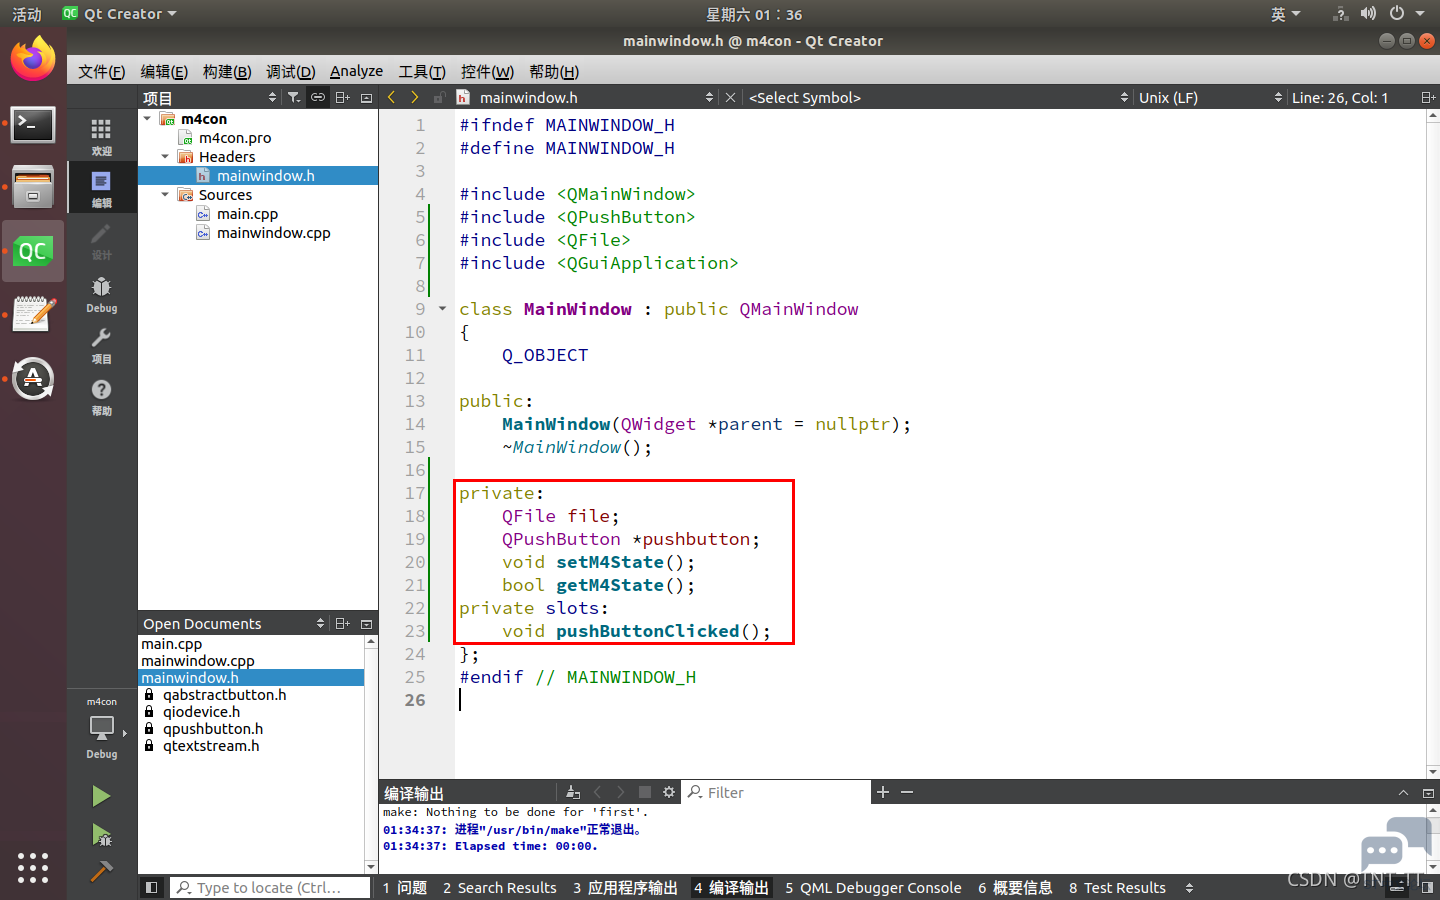Open the 控件(W) menu
Viewport: 1440px width, 900px height.
coord(487,71)
